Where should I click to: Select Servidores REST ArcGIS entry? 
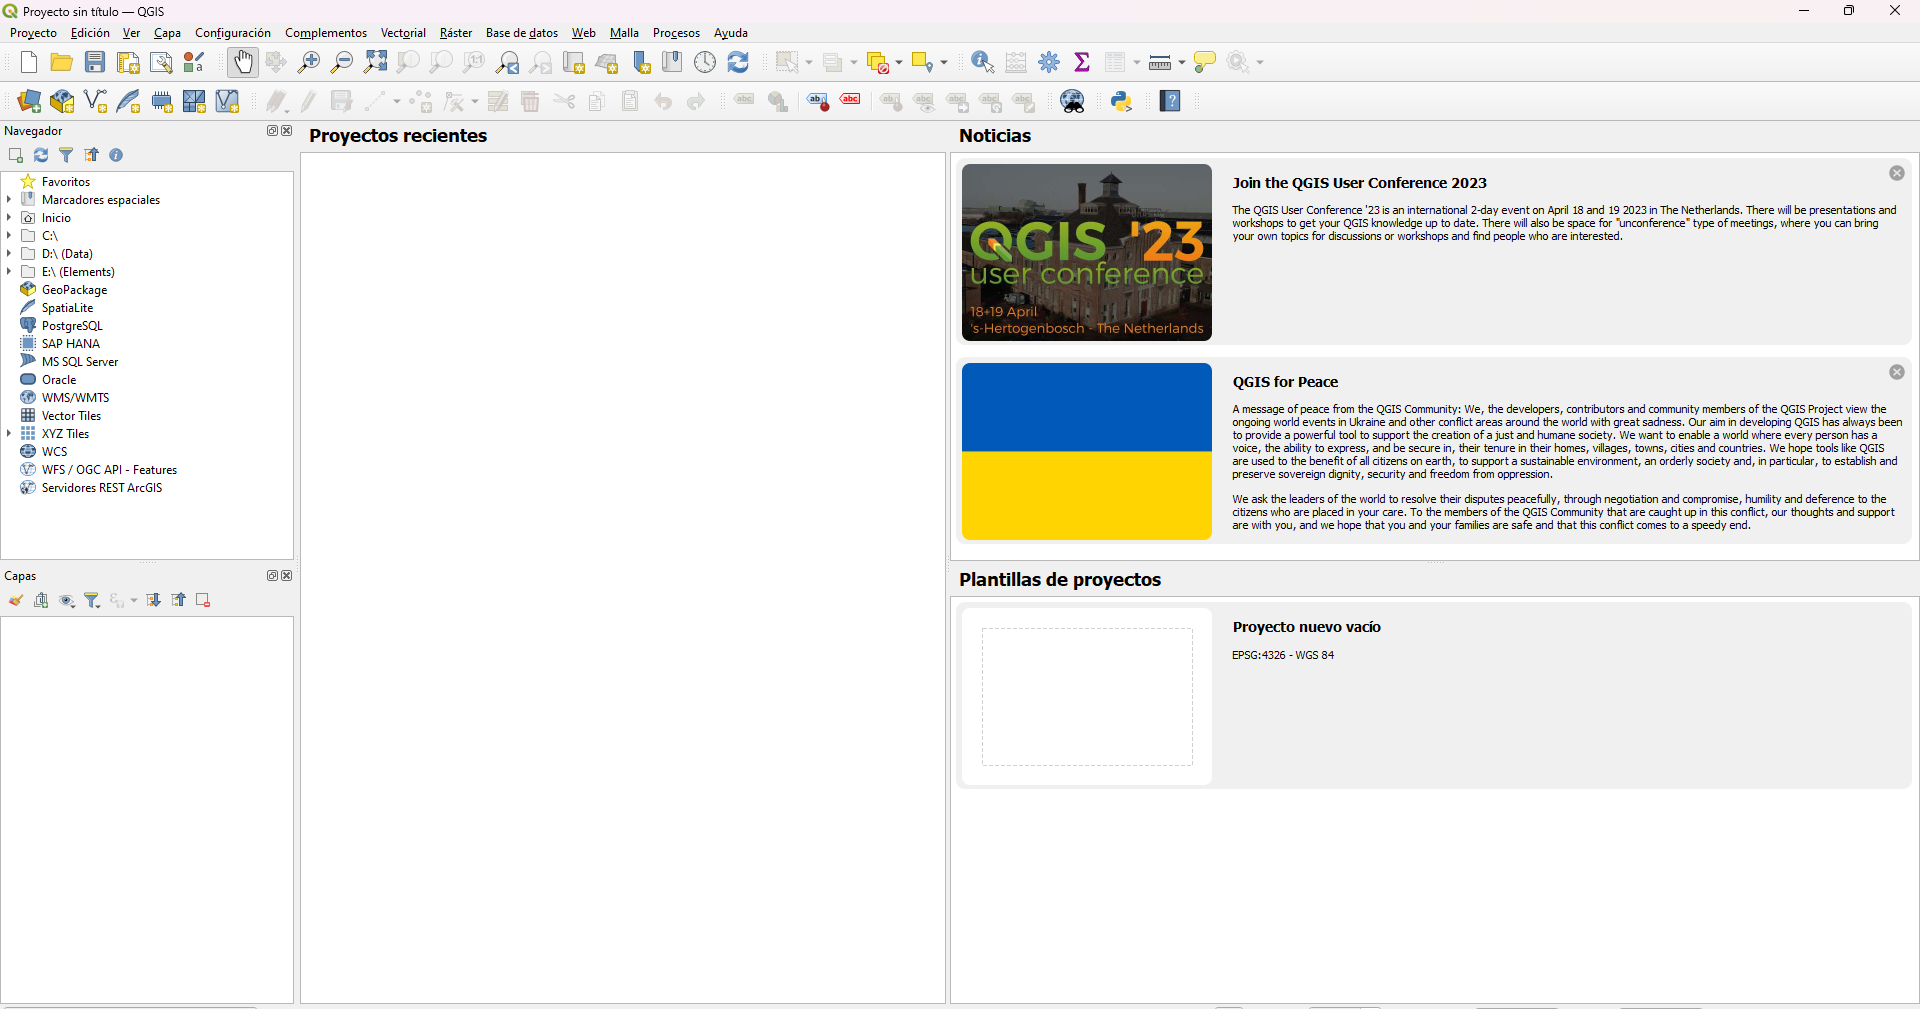click(x=101, y=488)
